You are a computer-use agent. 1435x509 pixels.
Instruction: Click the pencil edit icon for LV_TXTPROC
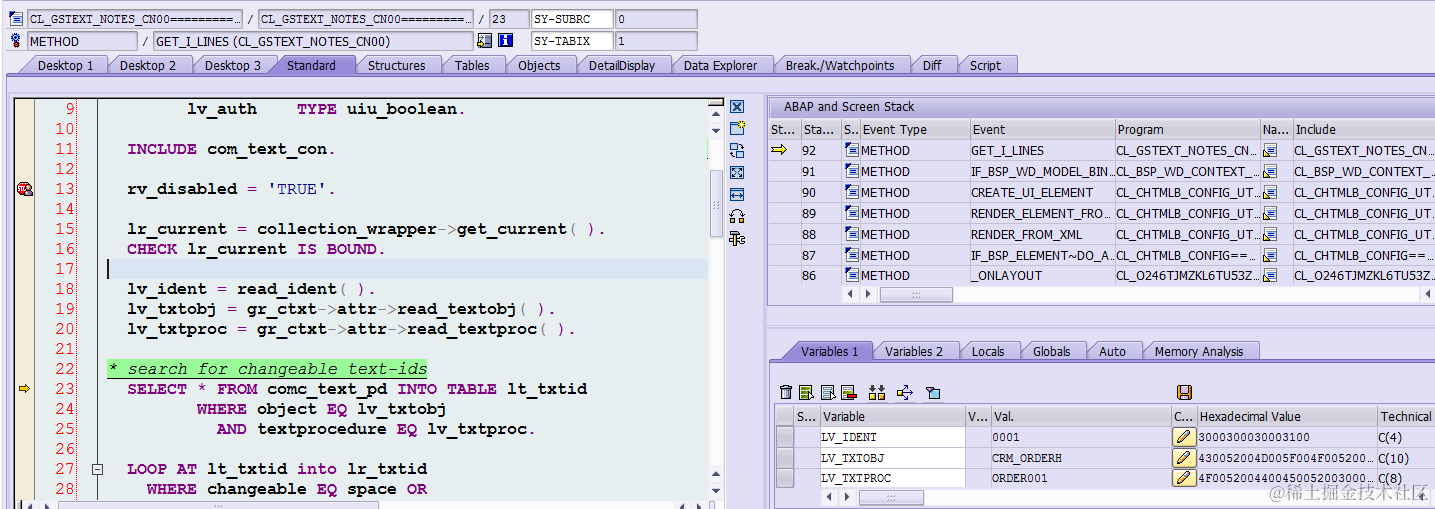click(1183, 478)
